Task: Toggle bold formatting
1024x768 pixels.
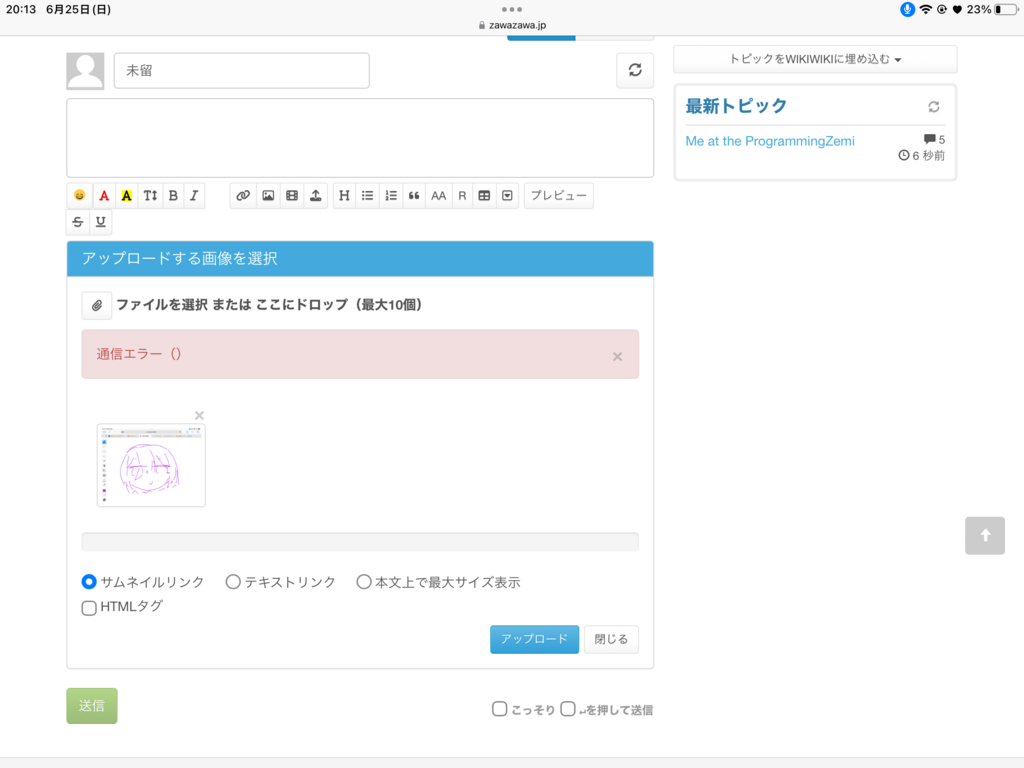Action: tap(173, 195)
